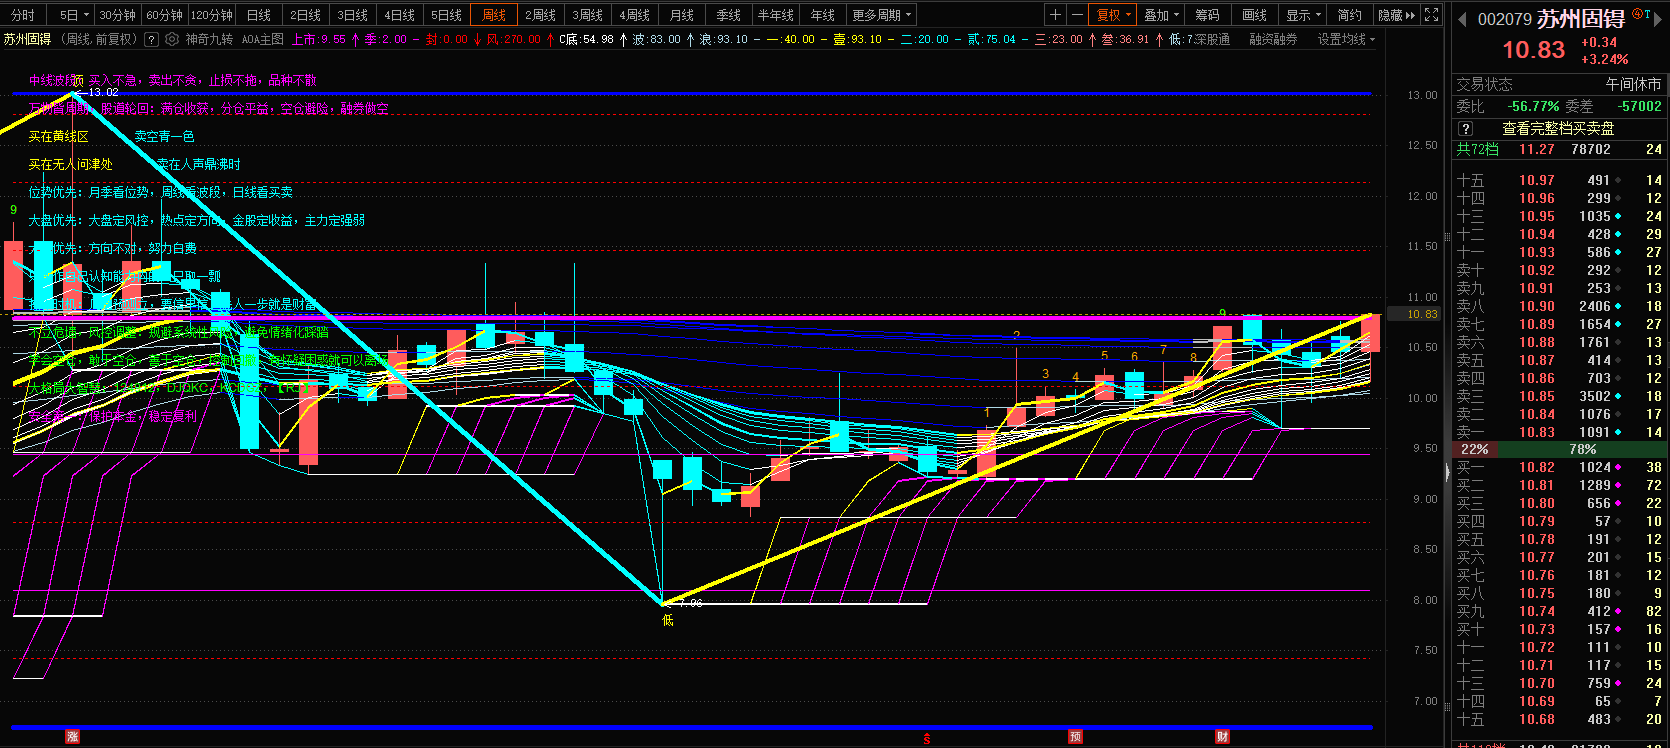Collapse side panel via splitter arrow
The height and width of the screenshot is (748, 1670).
point(1447,471)
